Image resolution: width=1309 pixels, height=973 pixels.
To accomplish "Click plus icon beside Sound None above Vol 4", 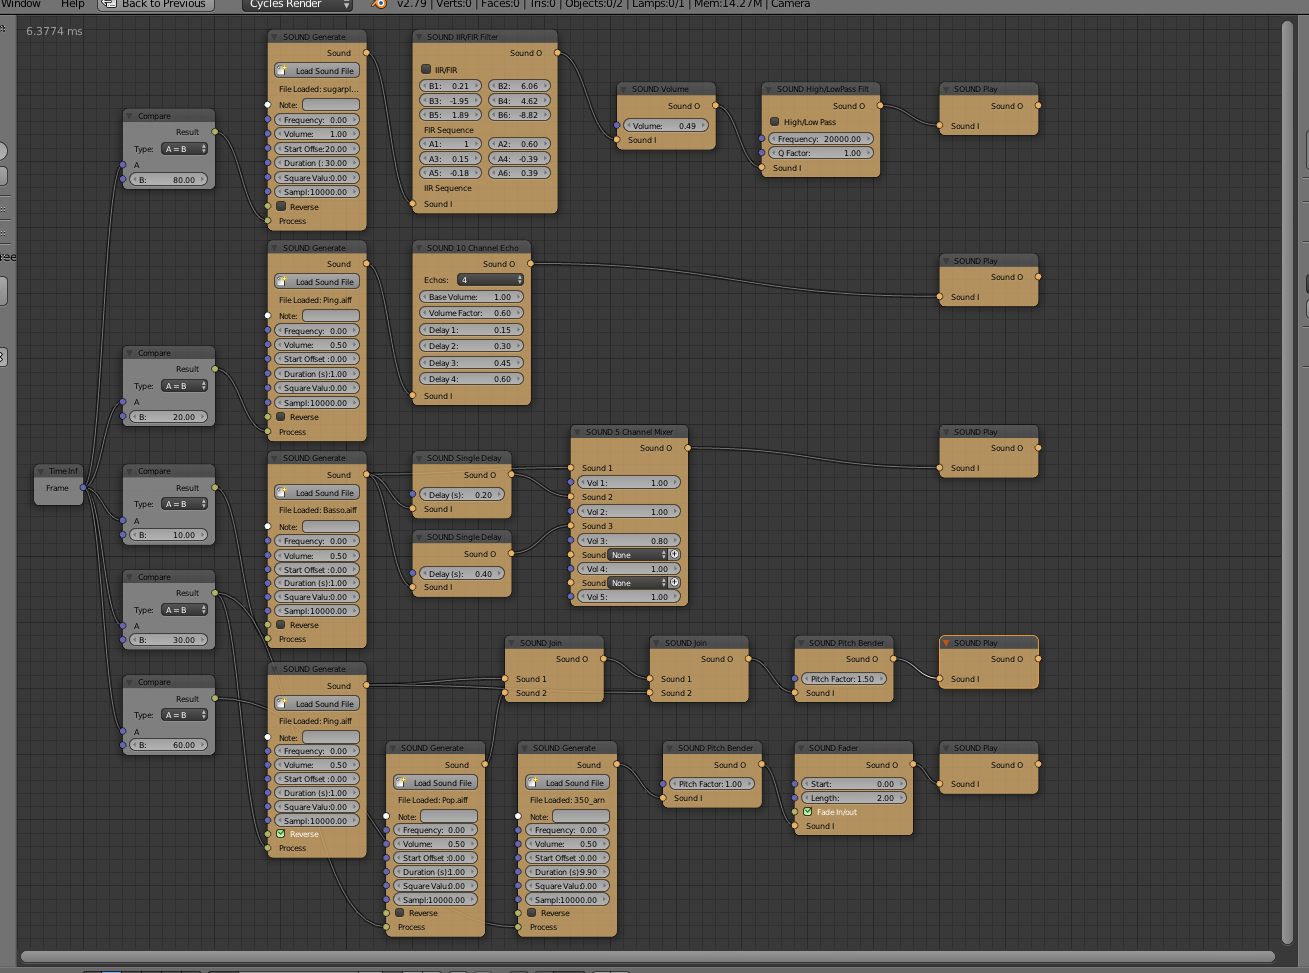I will (674, 554).
